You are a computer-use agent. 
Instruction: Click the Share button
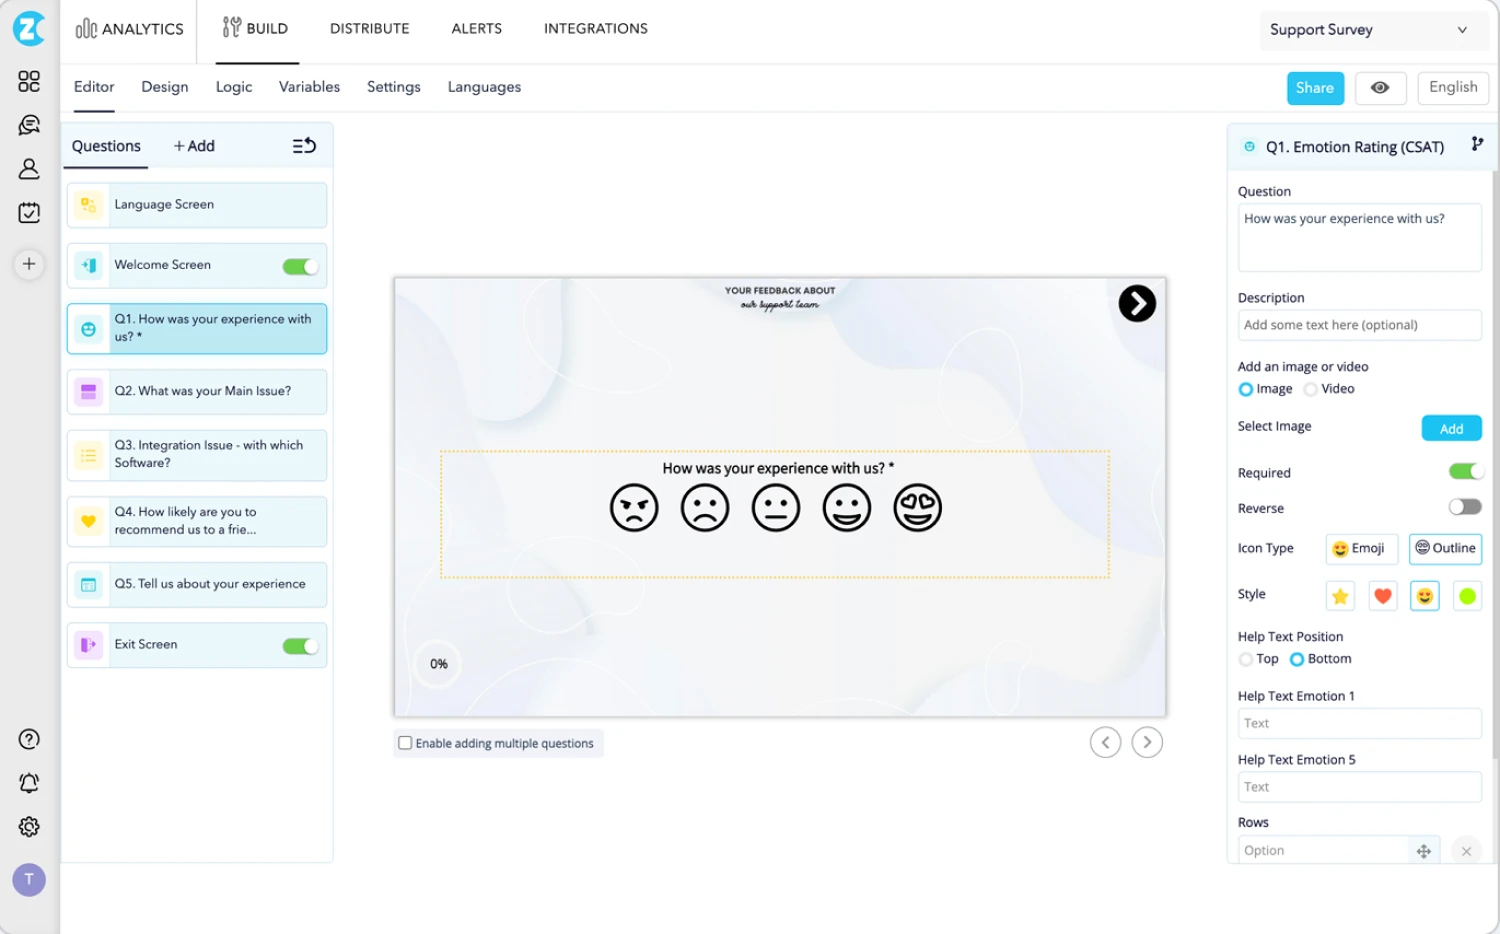pos(1315,88)
